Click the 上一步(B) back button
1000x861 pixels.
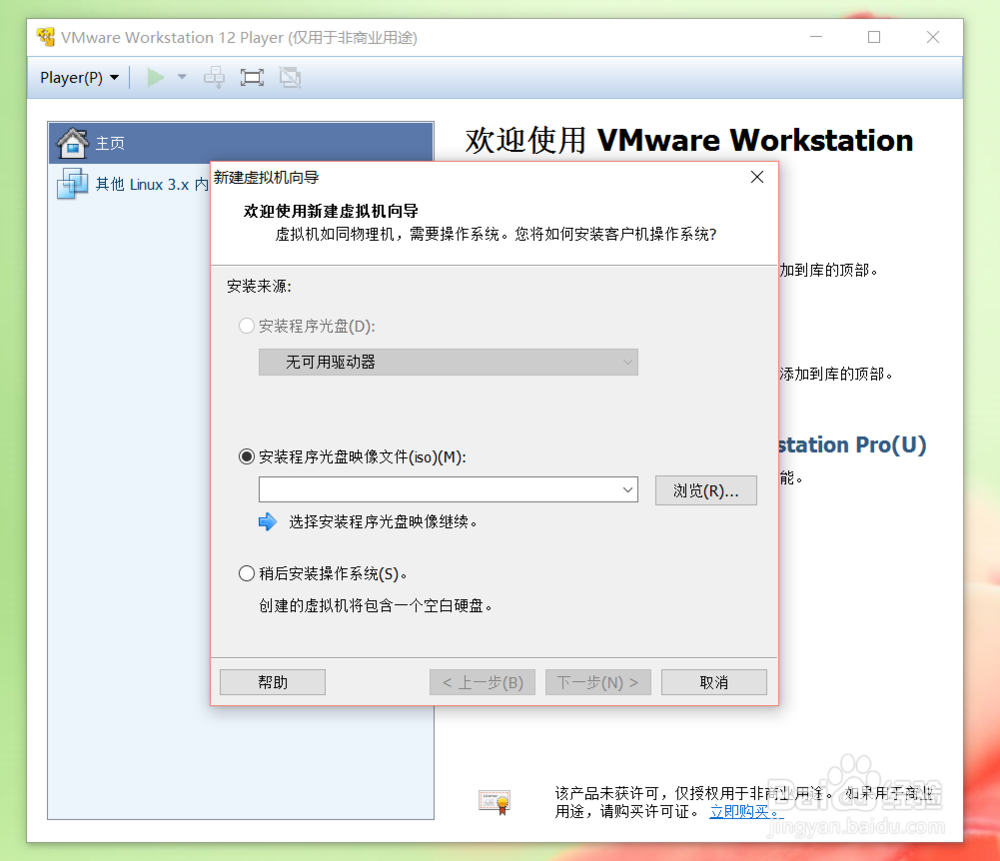[x=482, y=682]
